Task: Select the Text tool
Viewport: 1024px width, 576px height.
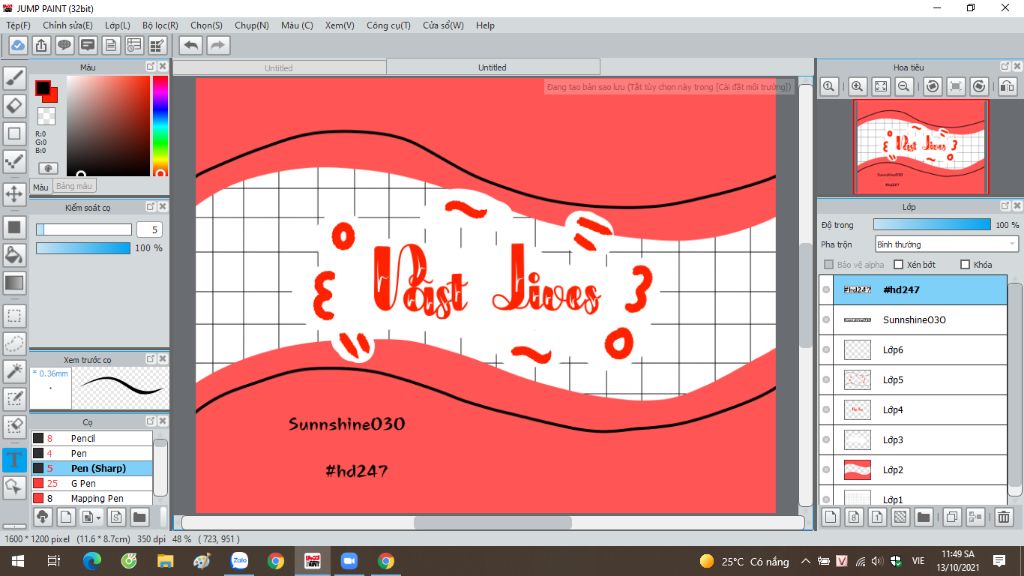Action: pyautogui.click(x=14, y=459)
